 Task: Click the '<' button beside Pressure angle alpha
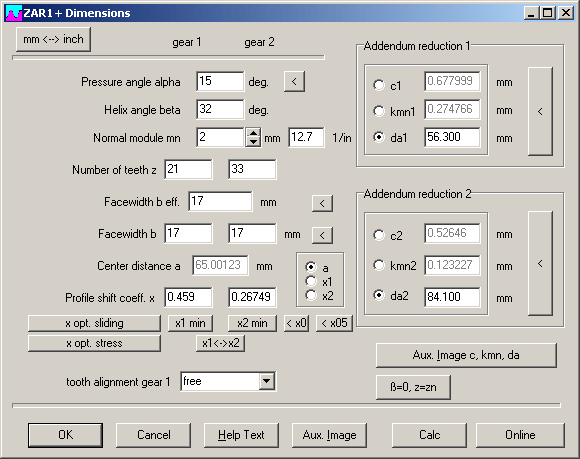pos(294,81)
